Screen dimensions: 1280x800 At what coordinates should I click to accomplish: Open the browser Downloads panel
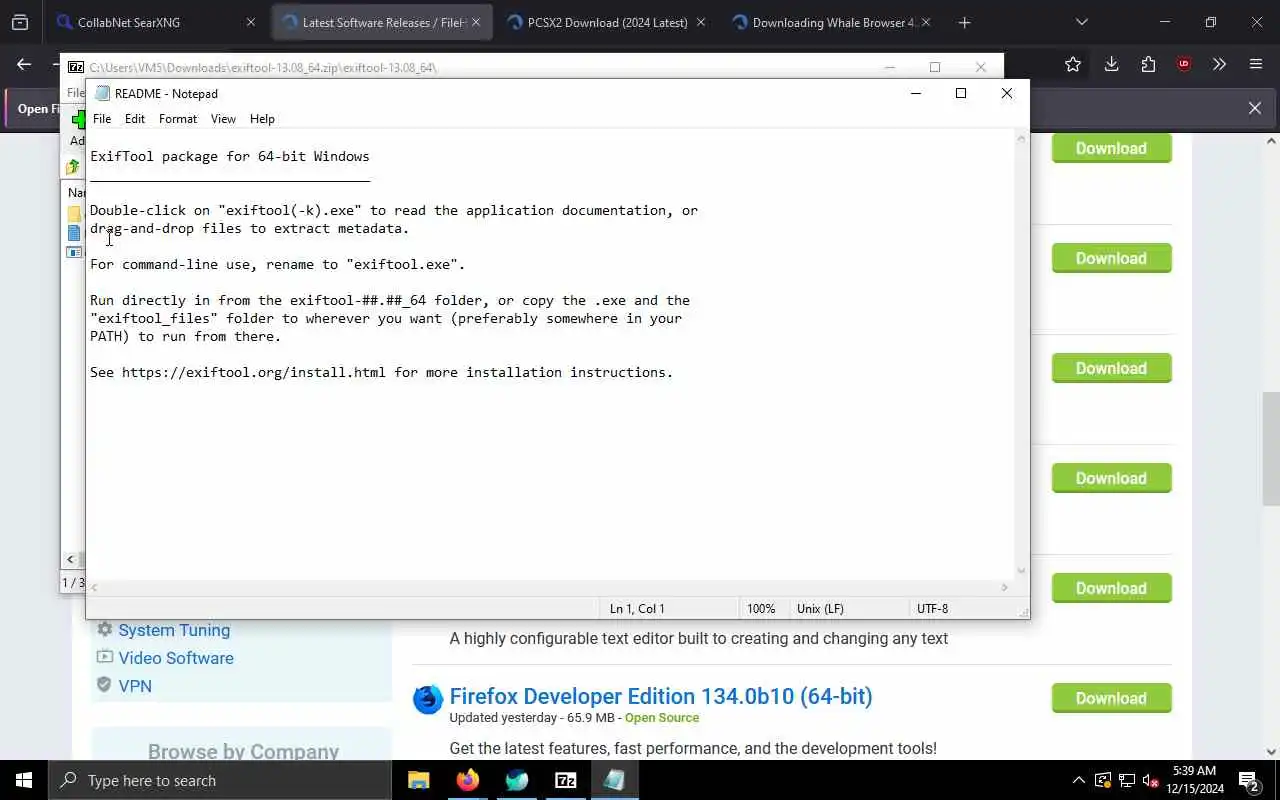pos(1111,64)
